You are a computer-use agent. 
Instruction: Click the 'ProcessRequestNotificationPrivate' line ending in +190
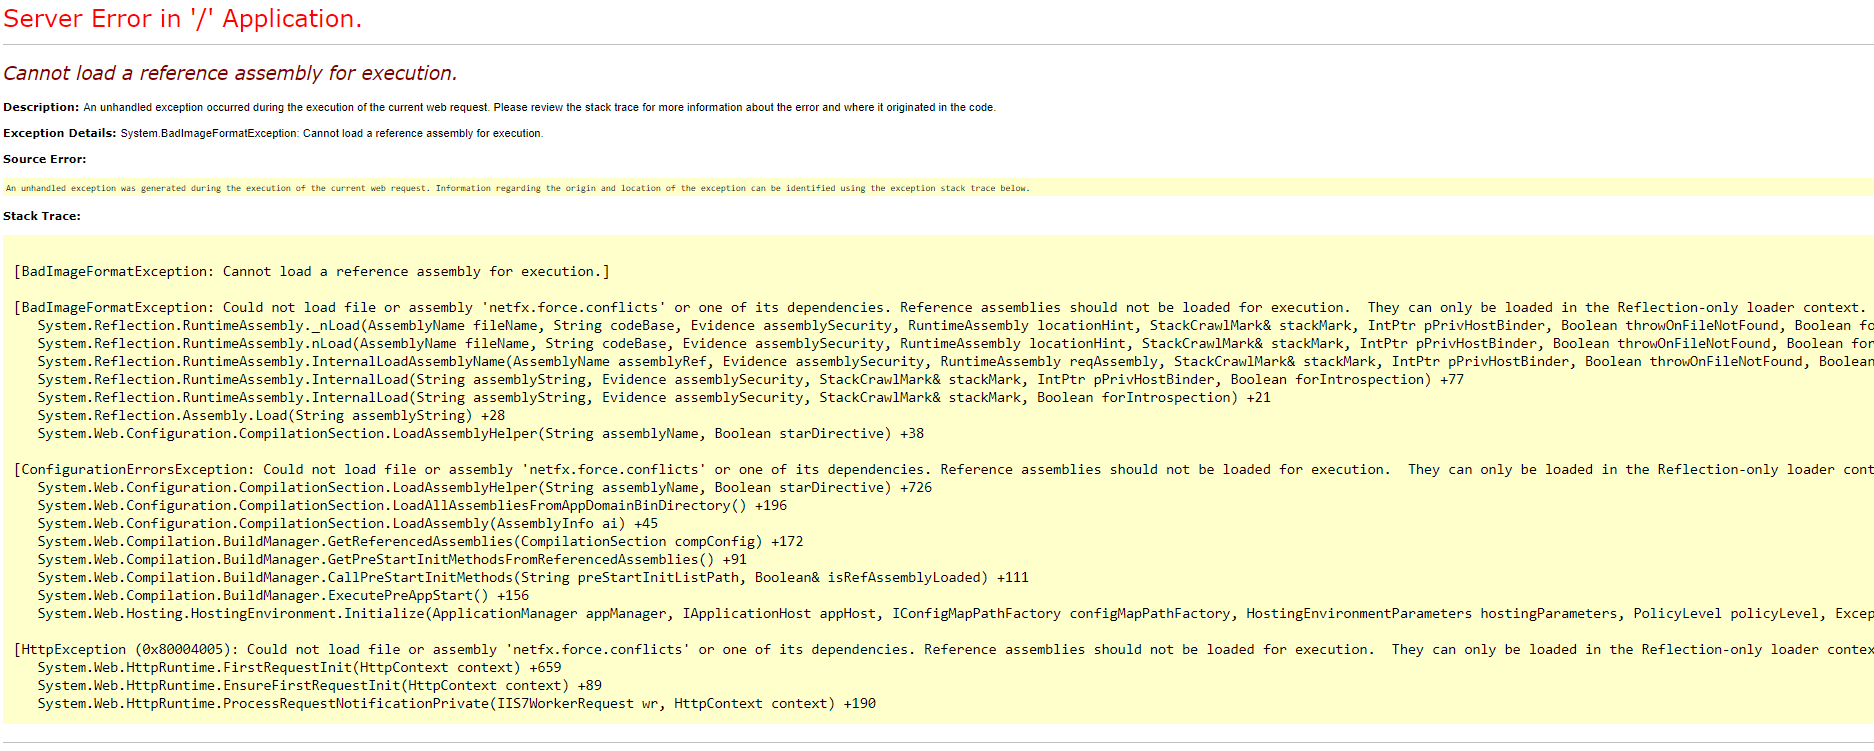[x=457, y=703]
